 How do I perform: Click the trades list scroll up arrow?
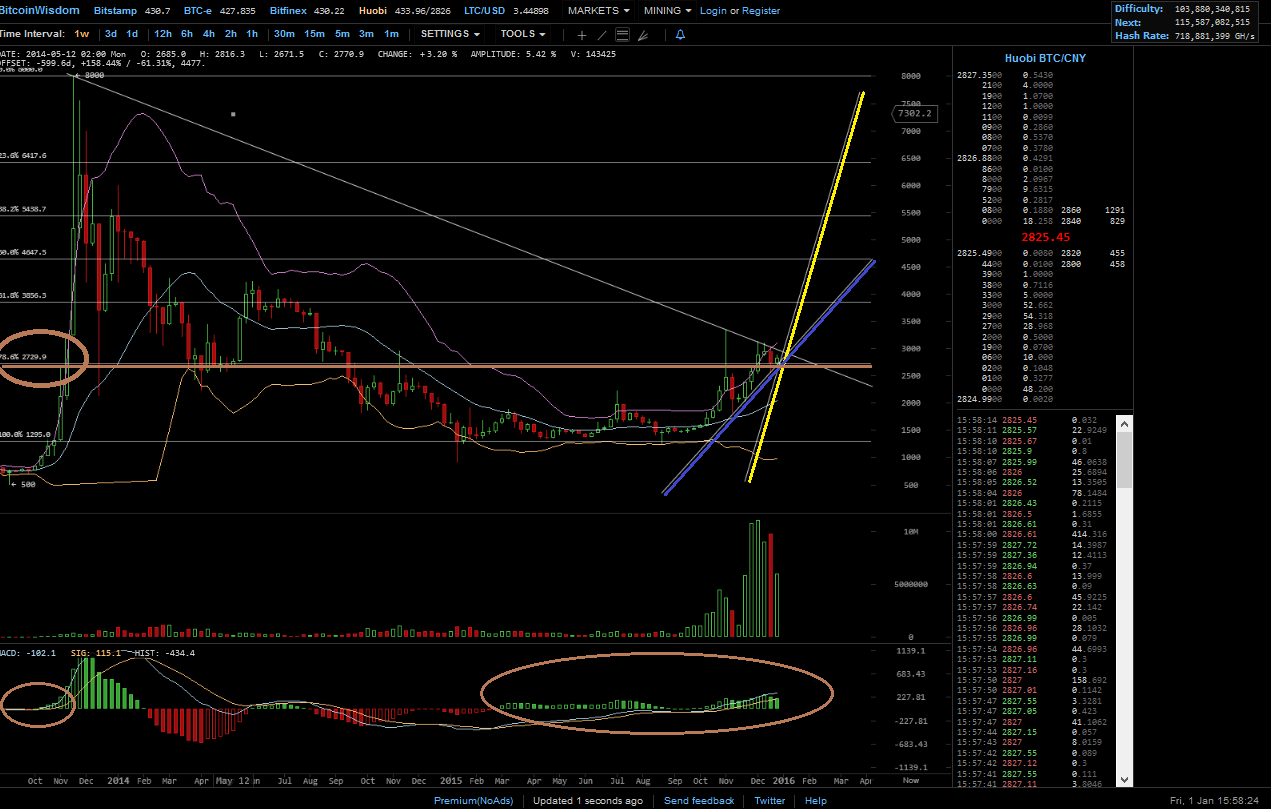click(1125, 423)
